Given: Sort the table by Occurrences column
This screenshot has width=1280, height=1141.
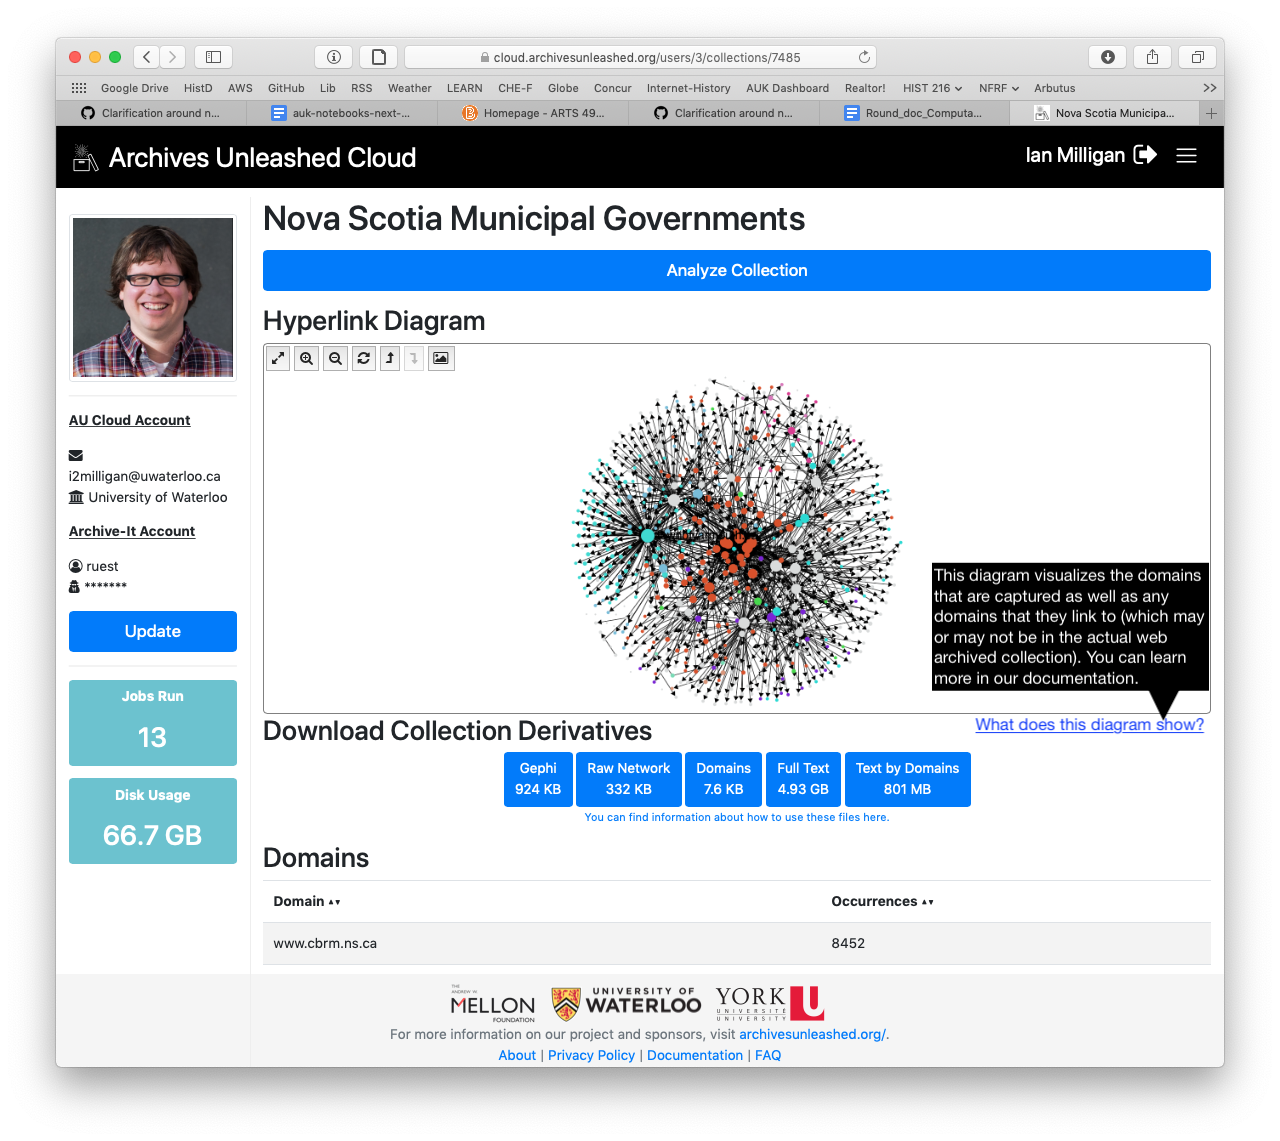Looking at the screenshot, I should click(882, 901).
